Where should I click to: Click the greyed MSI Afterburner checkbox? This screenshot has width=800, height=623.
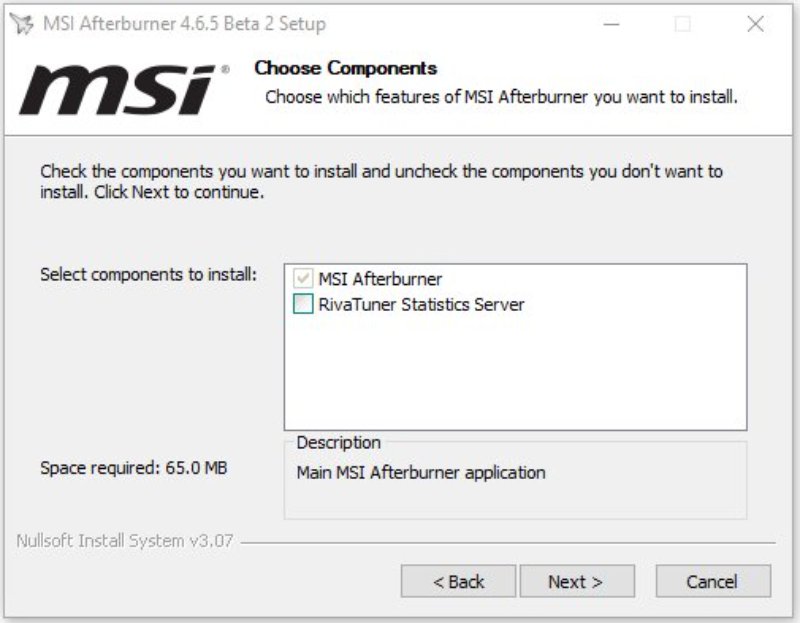click(x=303, y=279)
